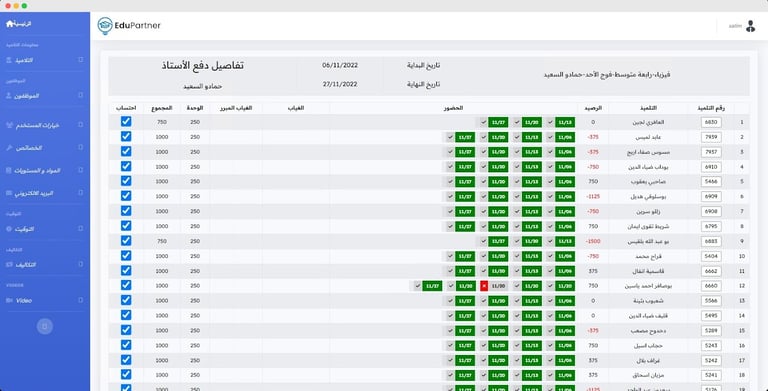Expand the Video submenu arrow
The height and width of the screenshot is (391, 768).
[x=81, y=300]
